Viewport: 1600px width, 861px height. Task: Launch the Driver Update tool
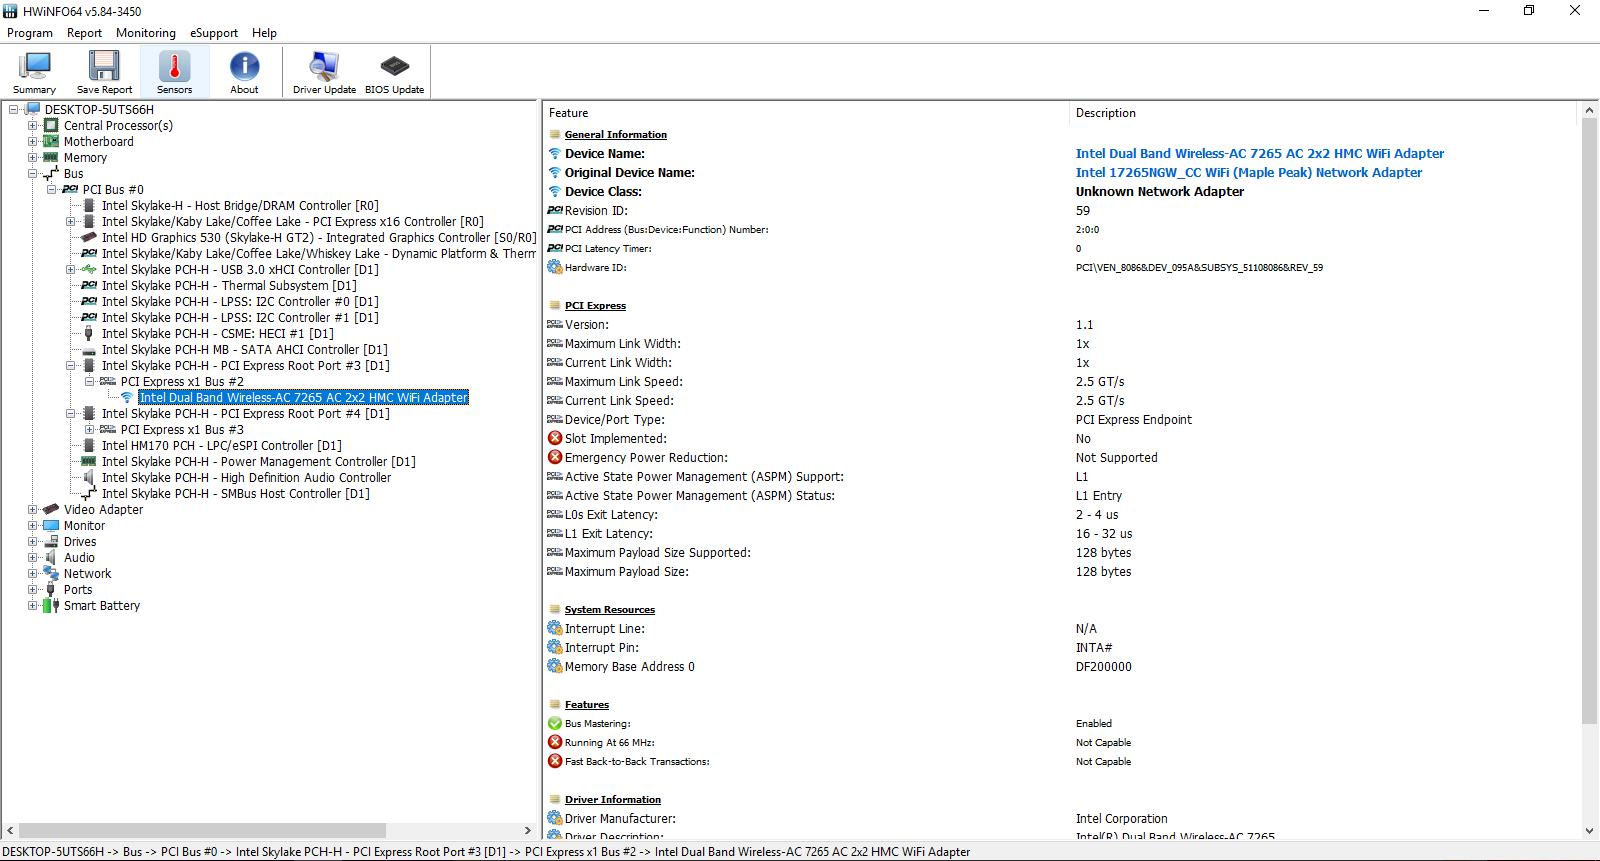[324, 72]
